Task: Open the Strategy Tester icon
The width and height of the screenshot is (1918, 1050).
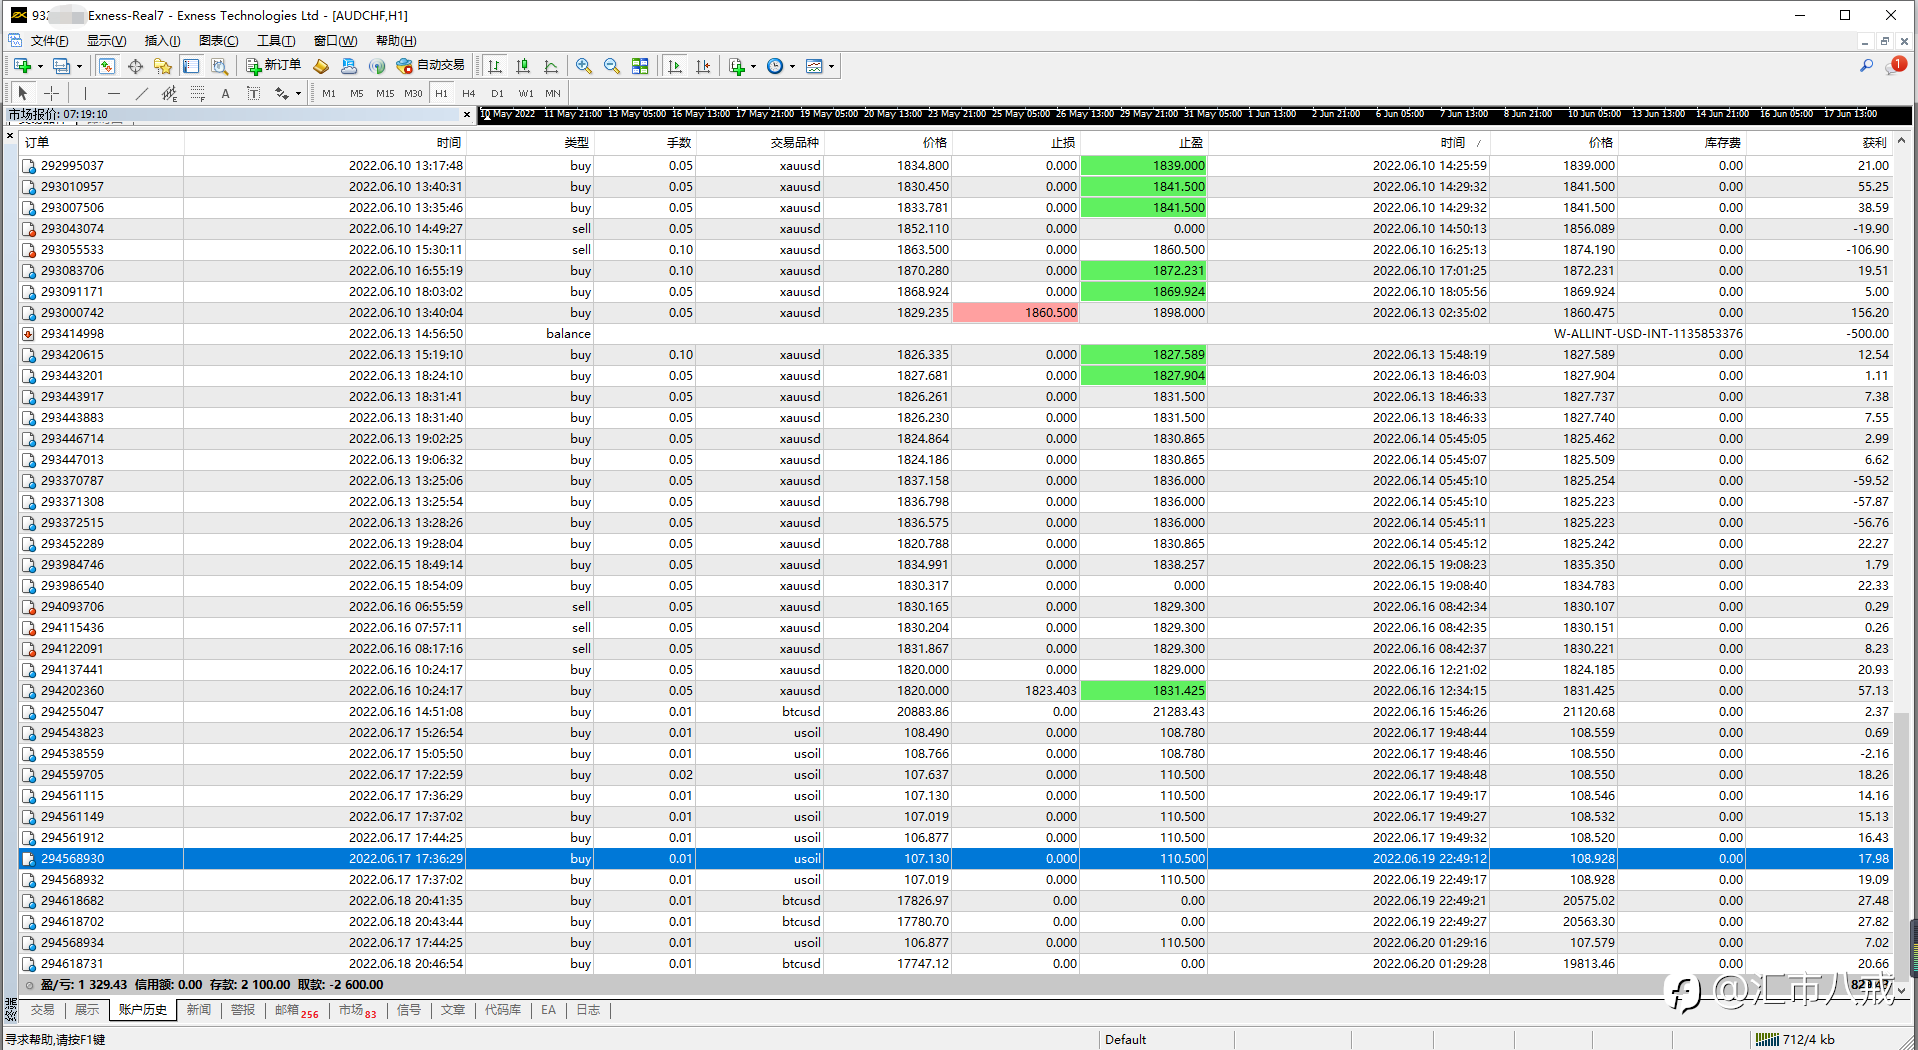Action: 219,66
